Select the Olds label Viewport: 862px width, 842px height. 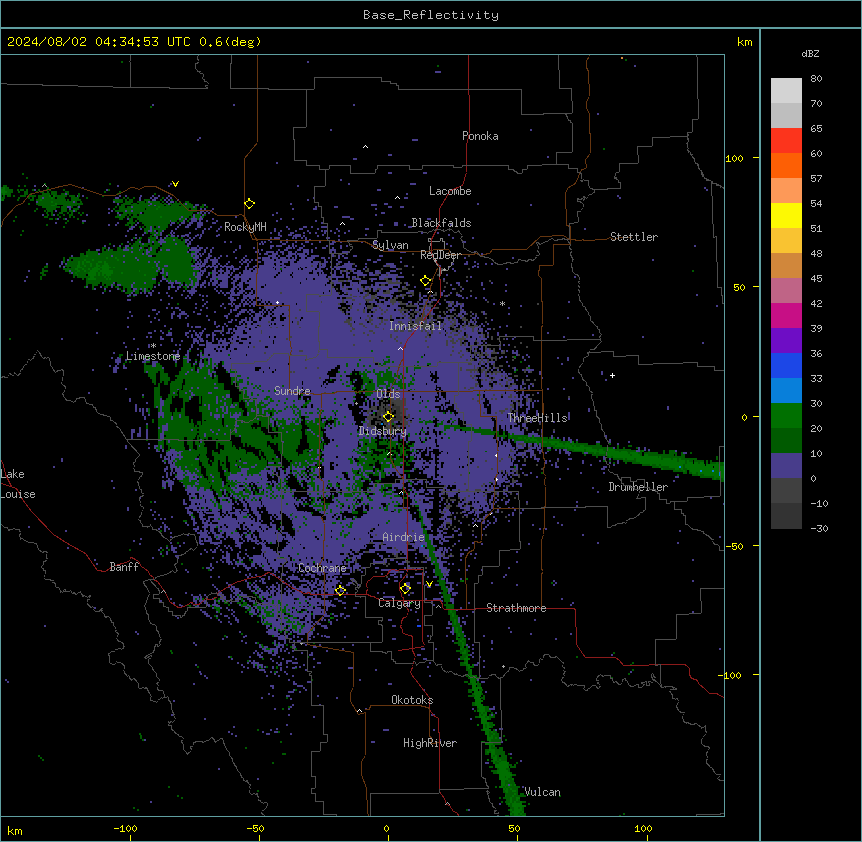point(388,394)
